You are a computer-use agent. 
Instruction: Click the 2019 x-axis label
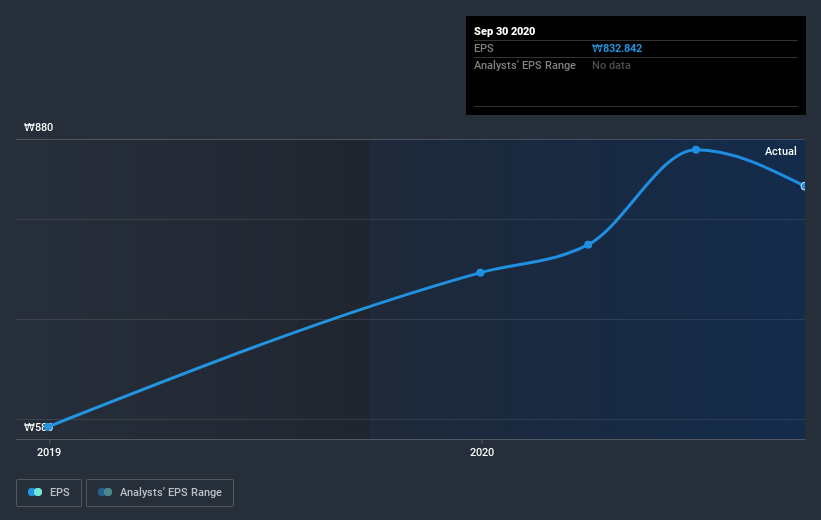(x=49, y=452)
